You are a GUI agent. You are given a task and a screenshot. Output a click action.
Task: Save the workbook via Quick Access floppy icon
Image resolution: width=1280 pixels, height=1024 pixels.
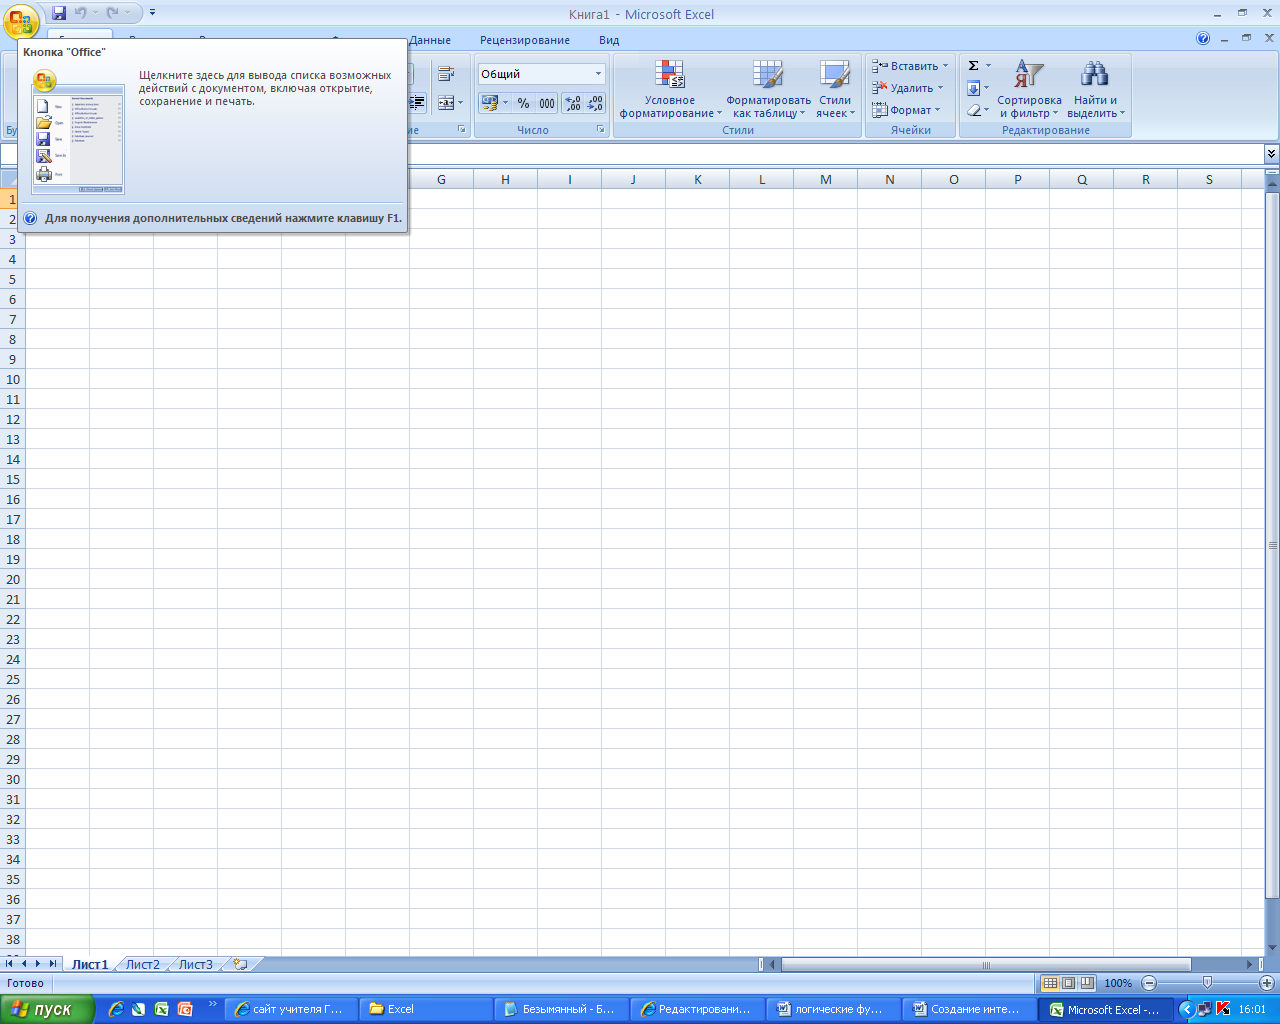click(59, 13)
